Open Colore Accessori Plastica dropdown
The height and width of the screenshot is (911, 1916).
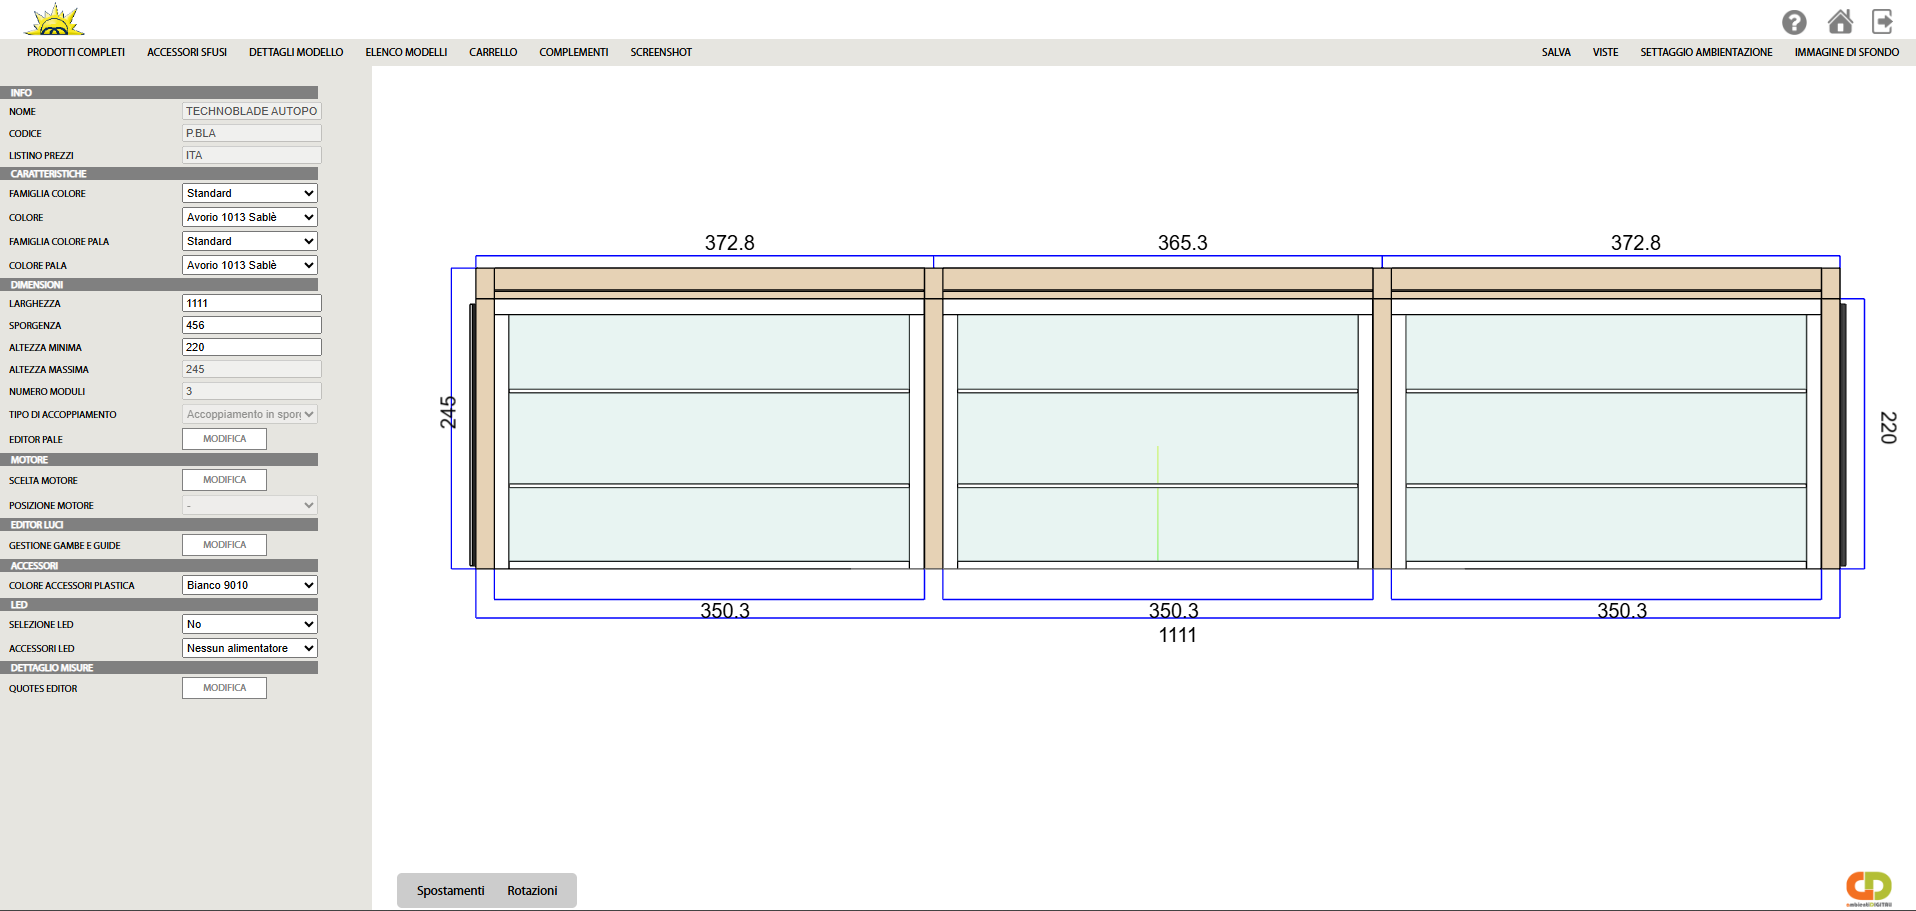(250, 585)
